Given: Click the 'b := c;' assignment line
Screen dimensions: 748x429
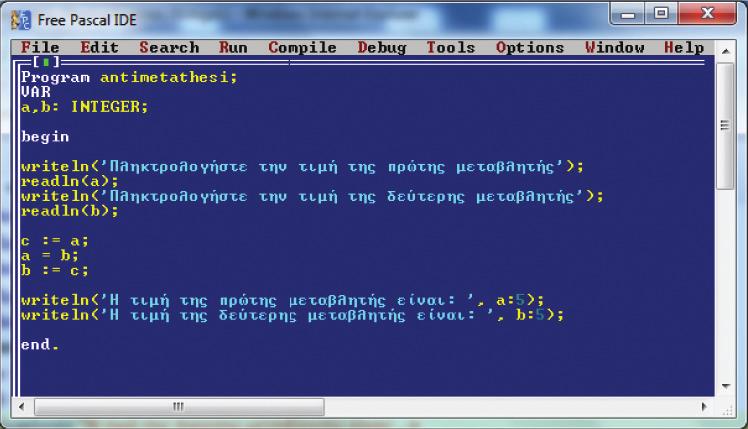Looking at the screenshot, I should click(x=54, y=271).
